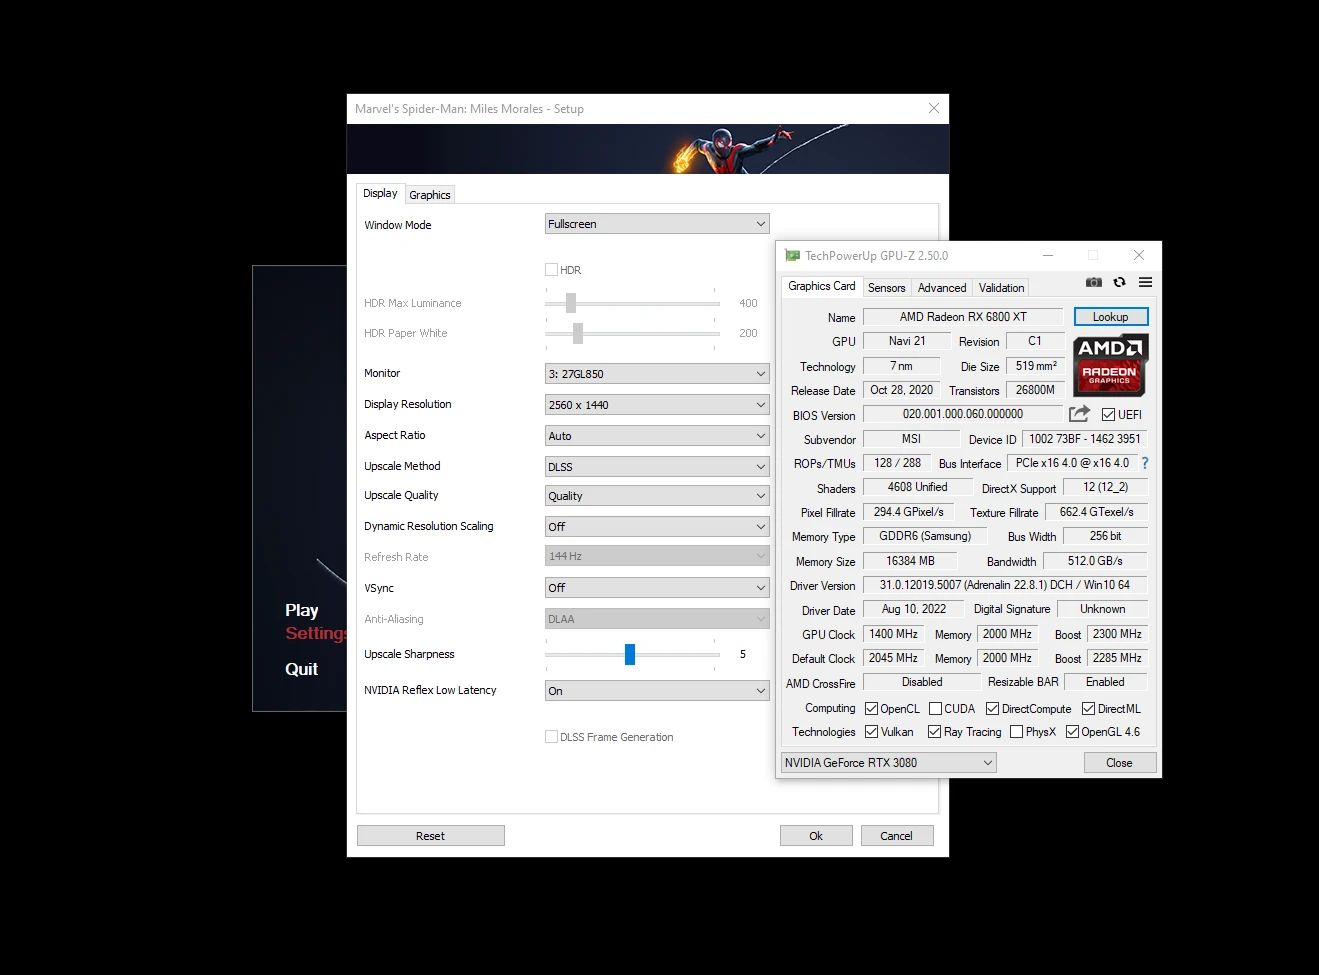1319x975 pixels.
Task: Open the Monitor dropdown
Action: point(657,374)
